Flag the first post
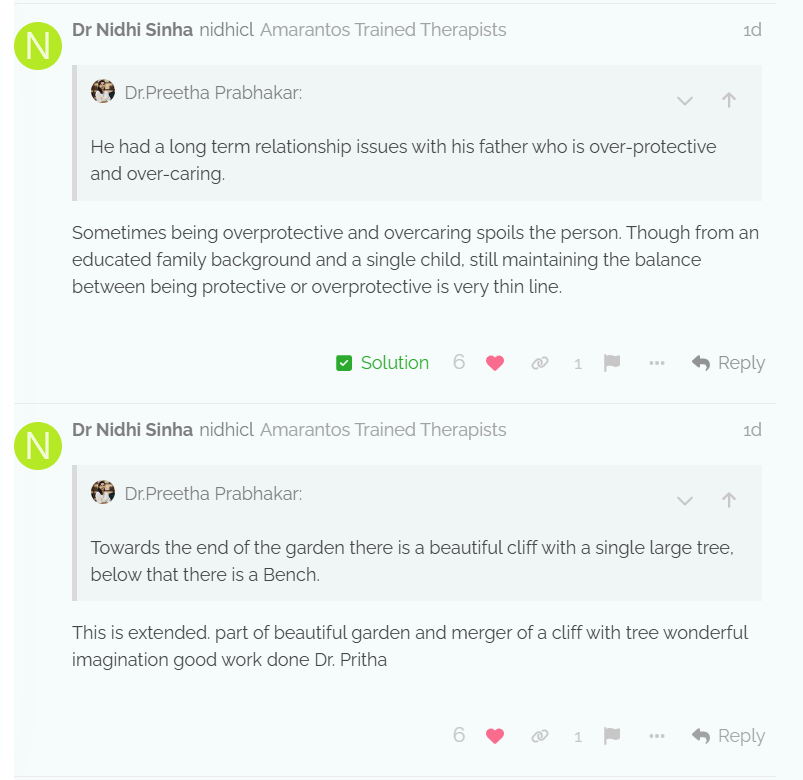Viewport: 803px width, 780px height. point(612,363)
